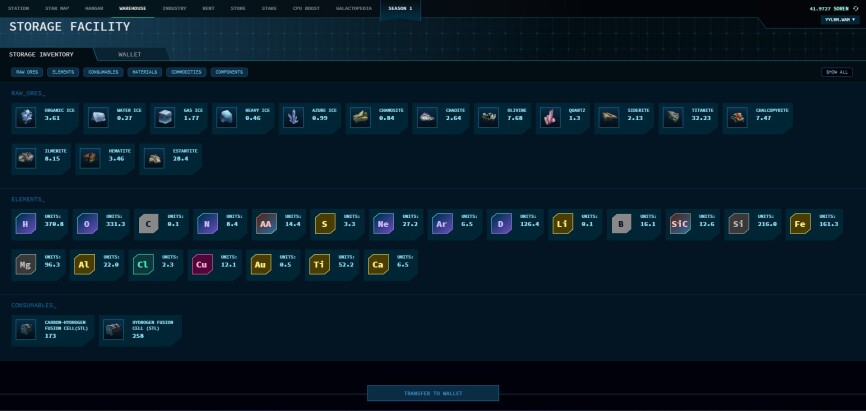Select the Siderite ore icon
This screenshot has height=411, width=866.
click(609, 118)
